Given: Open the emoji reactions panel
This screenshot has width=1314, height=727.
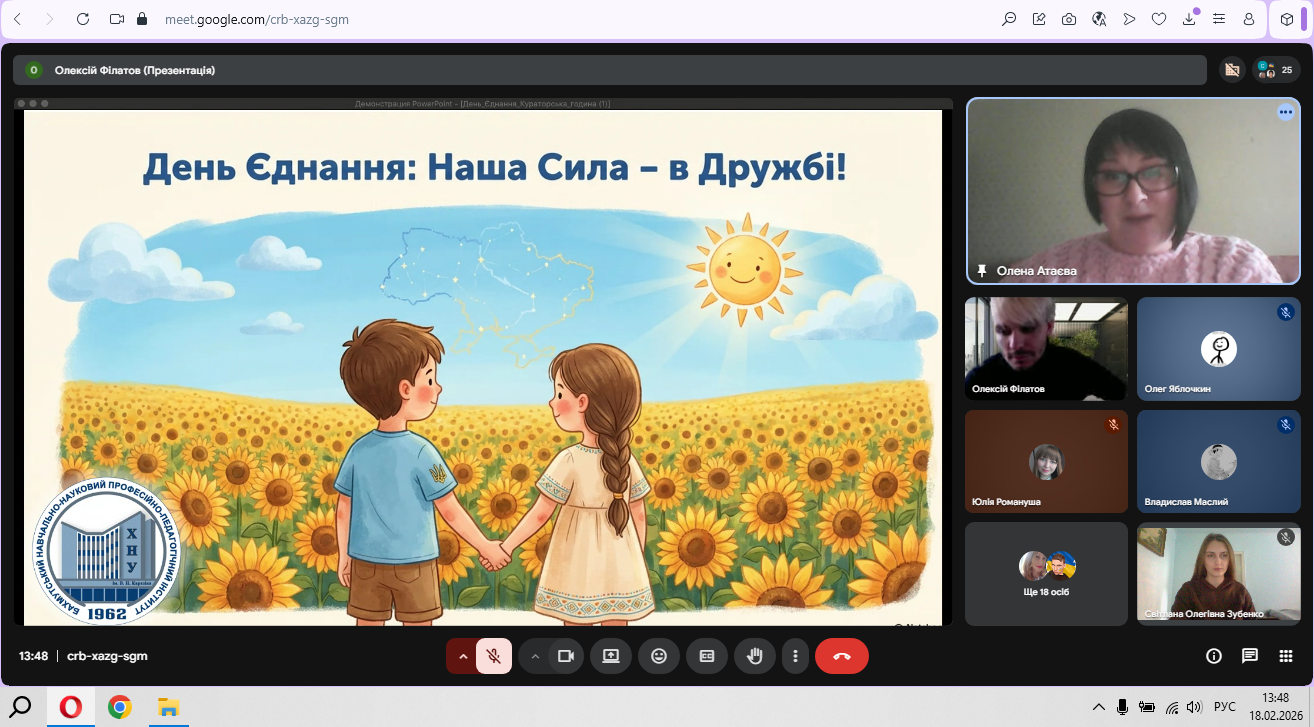Looking at the screenshot, I should point(659,656).
